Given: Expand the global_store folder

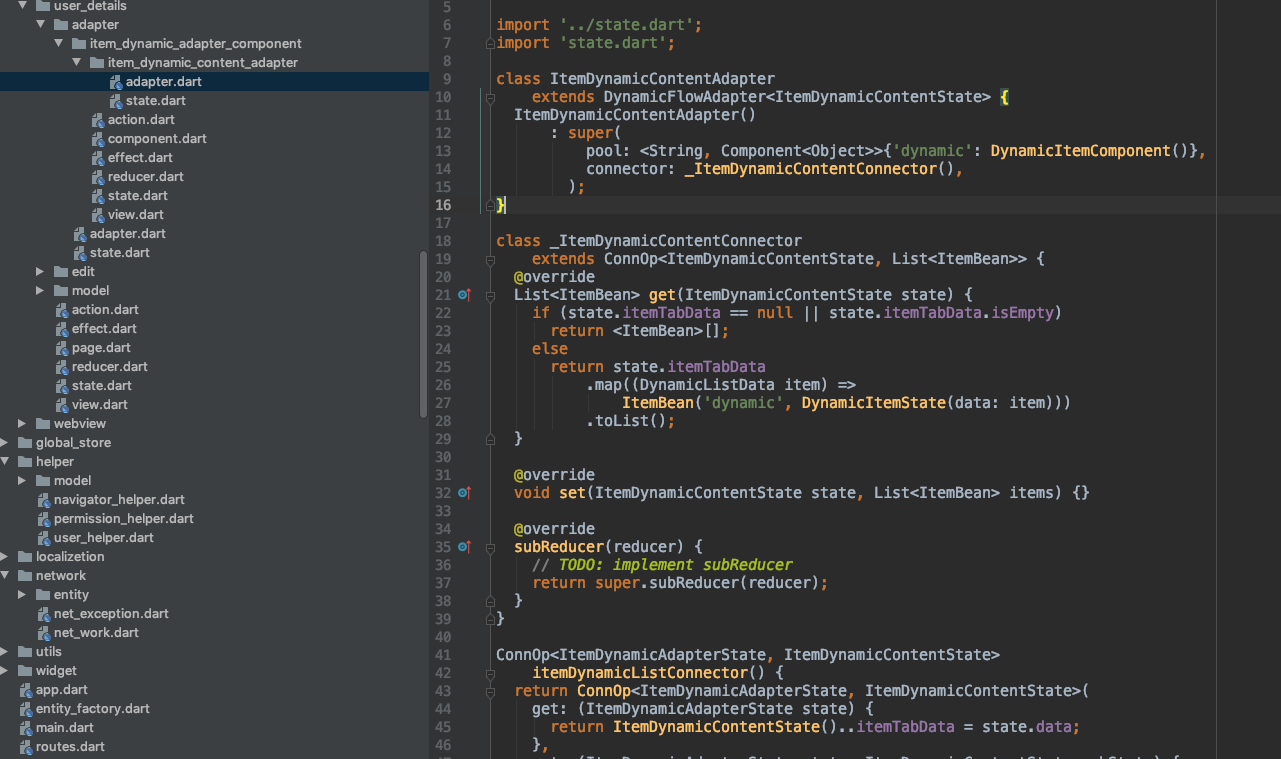Looking at the screenshot, I should 5,442.
